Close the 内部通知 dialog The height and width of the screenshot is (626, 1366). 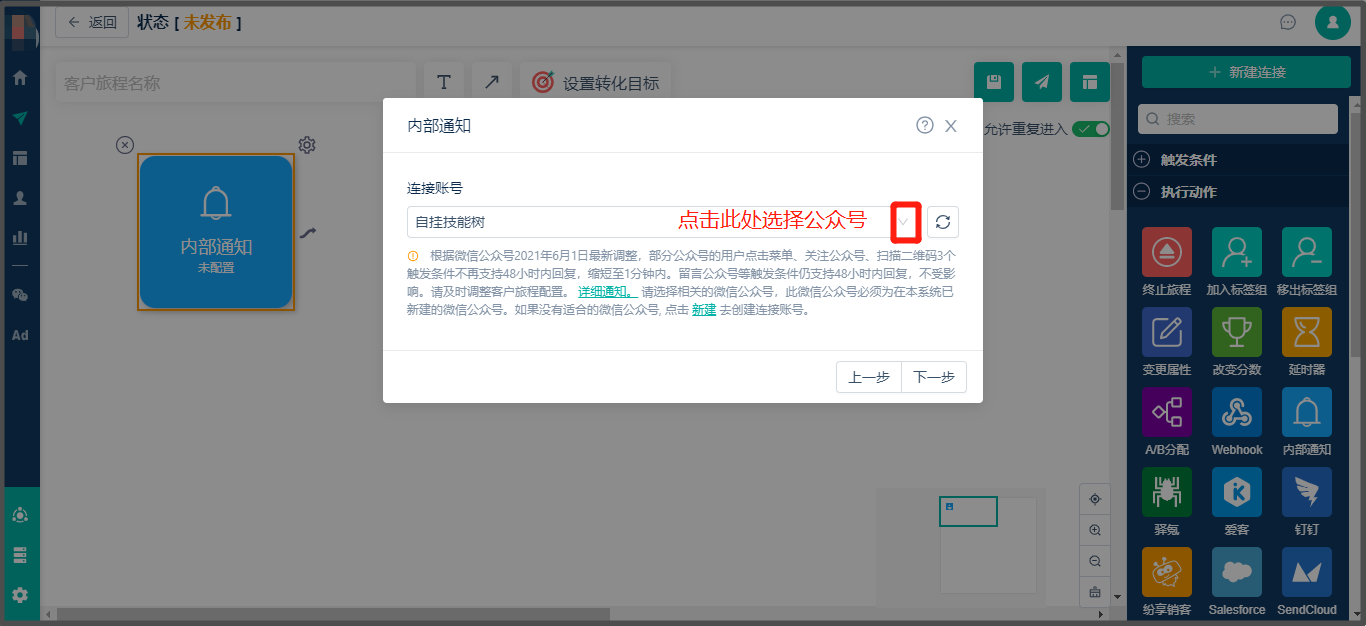pyautogui.click(x=951, y=126)
